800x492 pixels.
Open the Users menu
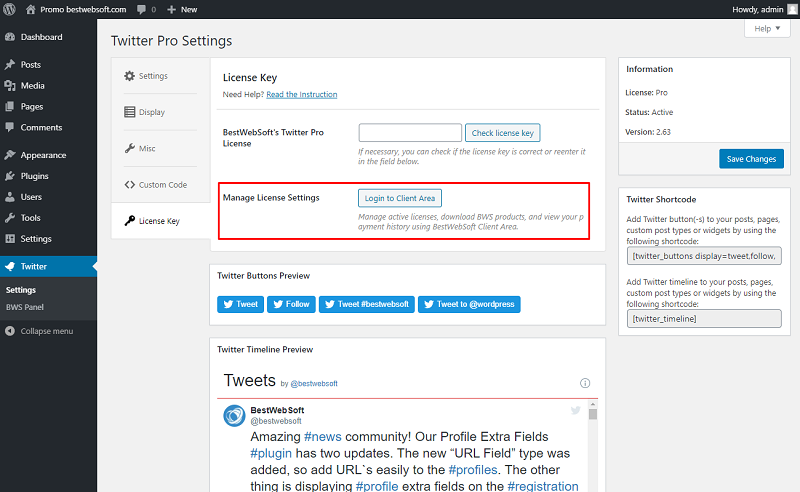[x=48, y=196]
